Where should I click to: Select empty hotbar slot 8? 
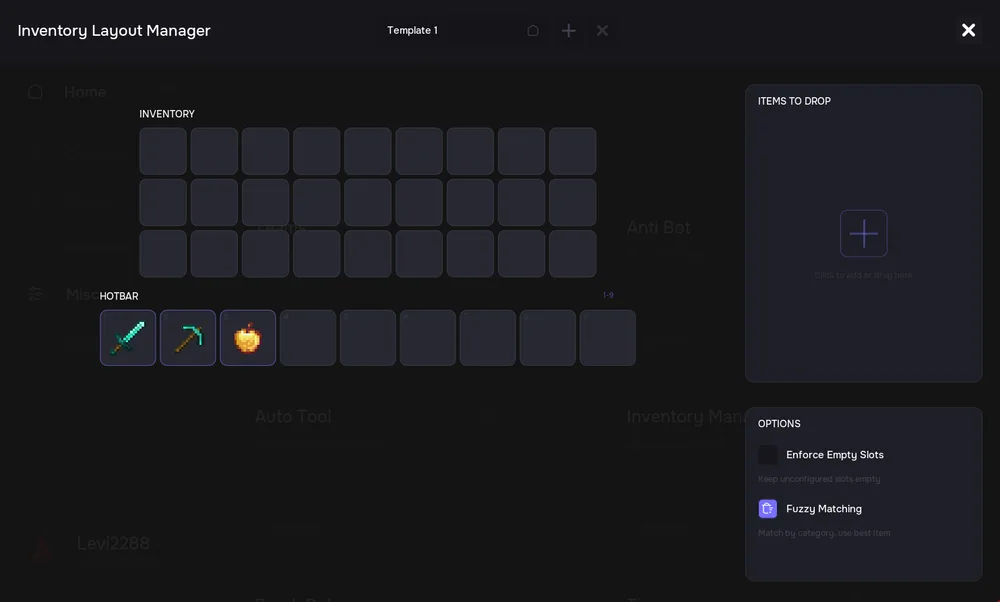pyautogui.click(x=548, y=338)
